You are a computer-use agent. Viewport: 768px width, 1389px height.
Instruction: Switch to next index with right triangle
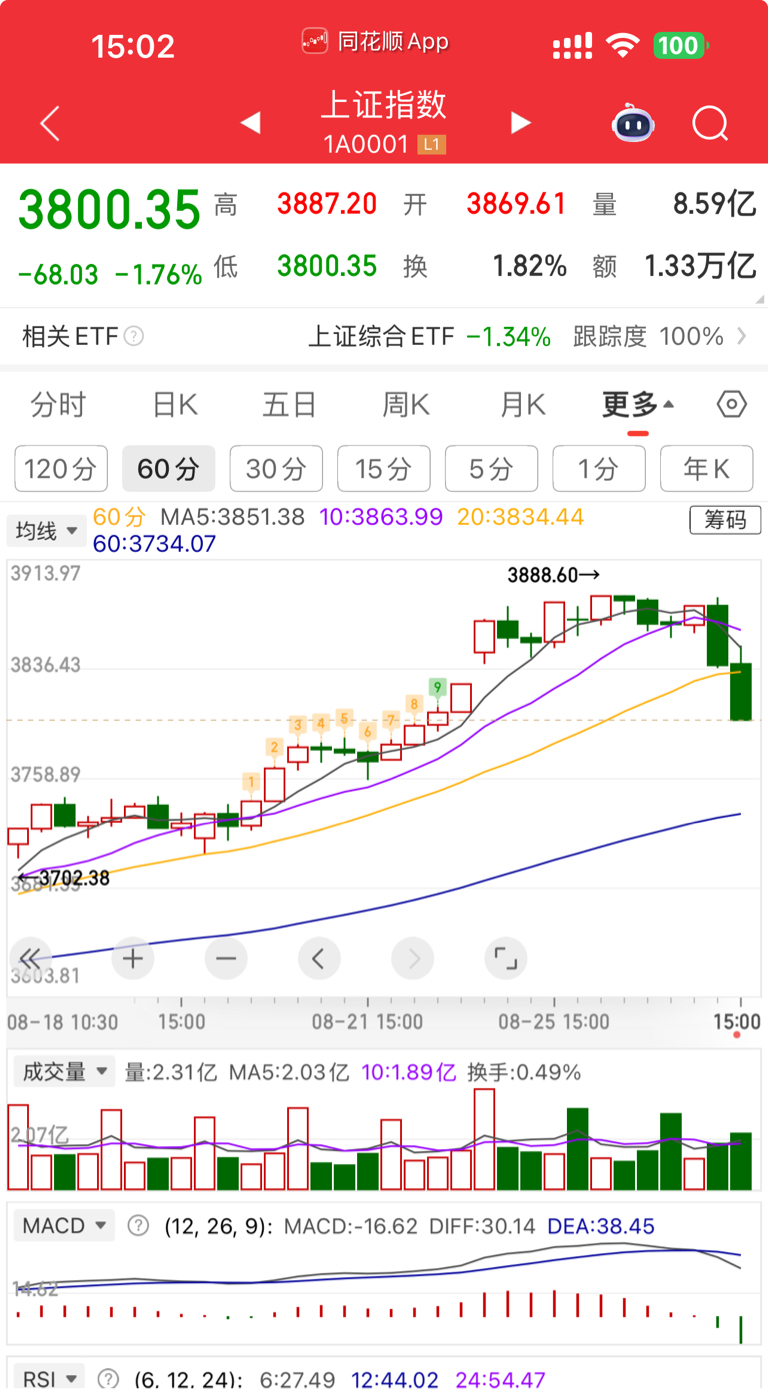coord(520,123)
